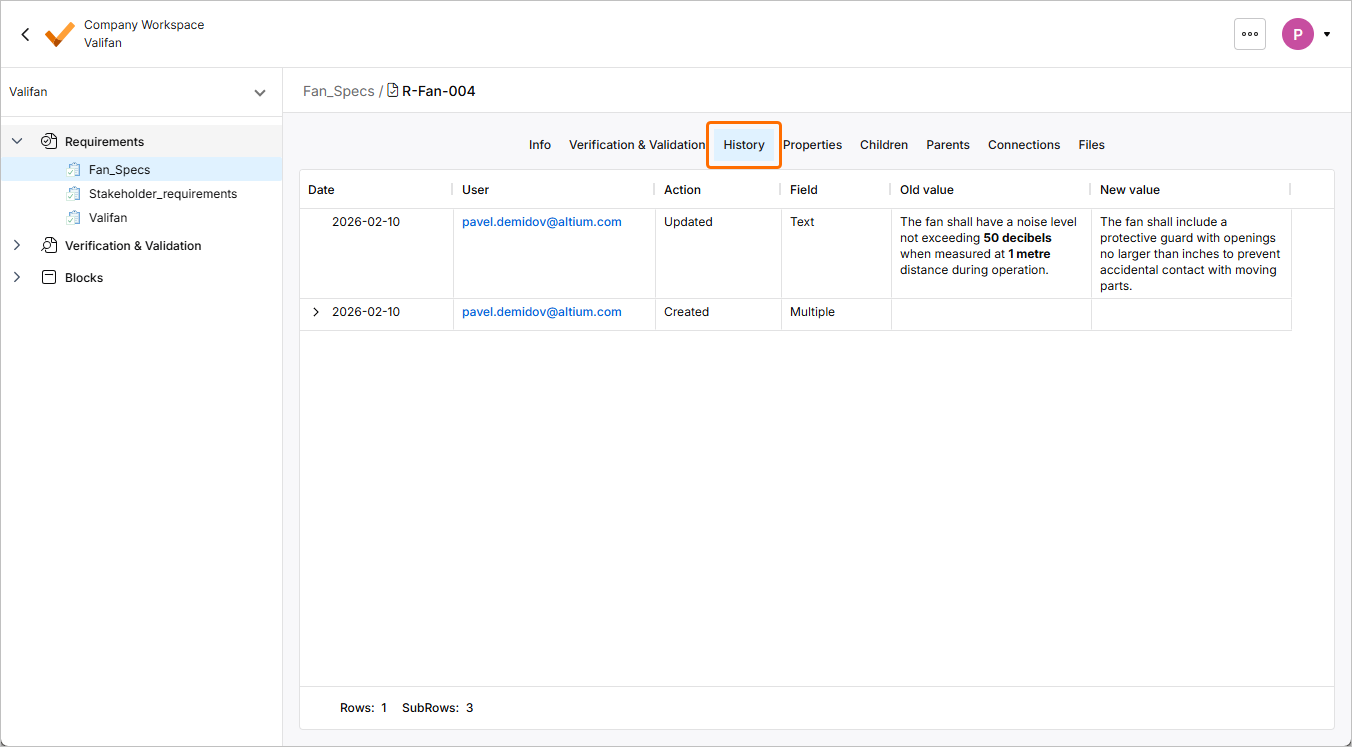The image size is (1352, 747).
Task: Select Fan_Specs in the tree
Action: tap(119, 170)
